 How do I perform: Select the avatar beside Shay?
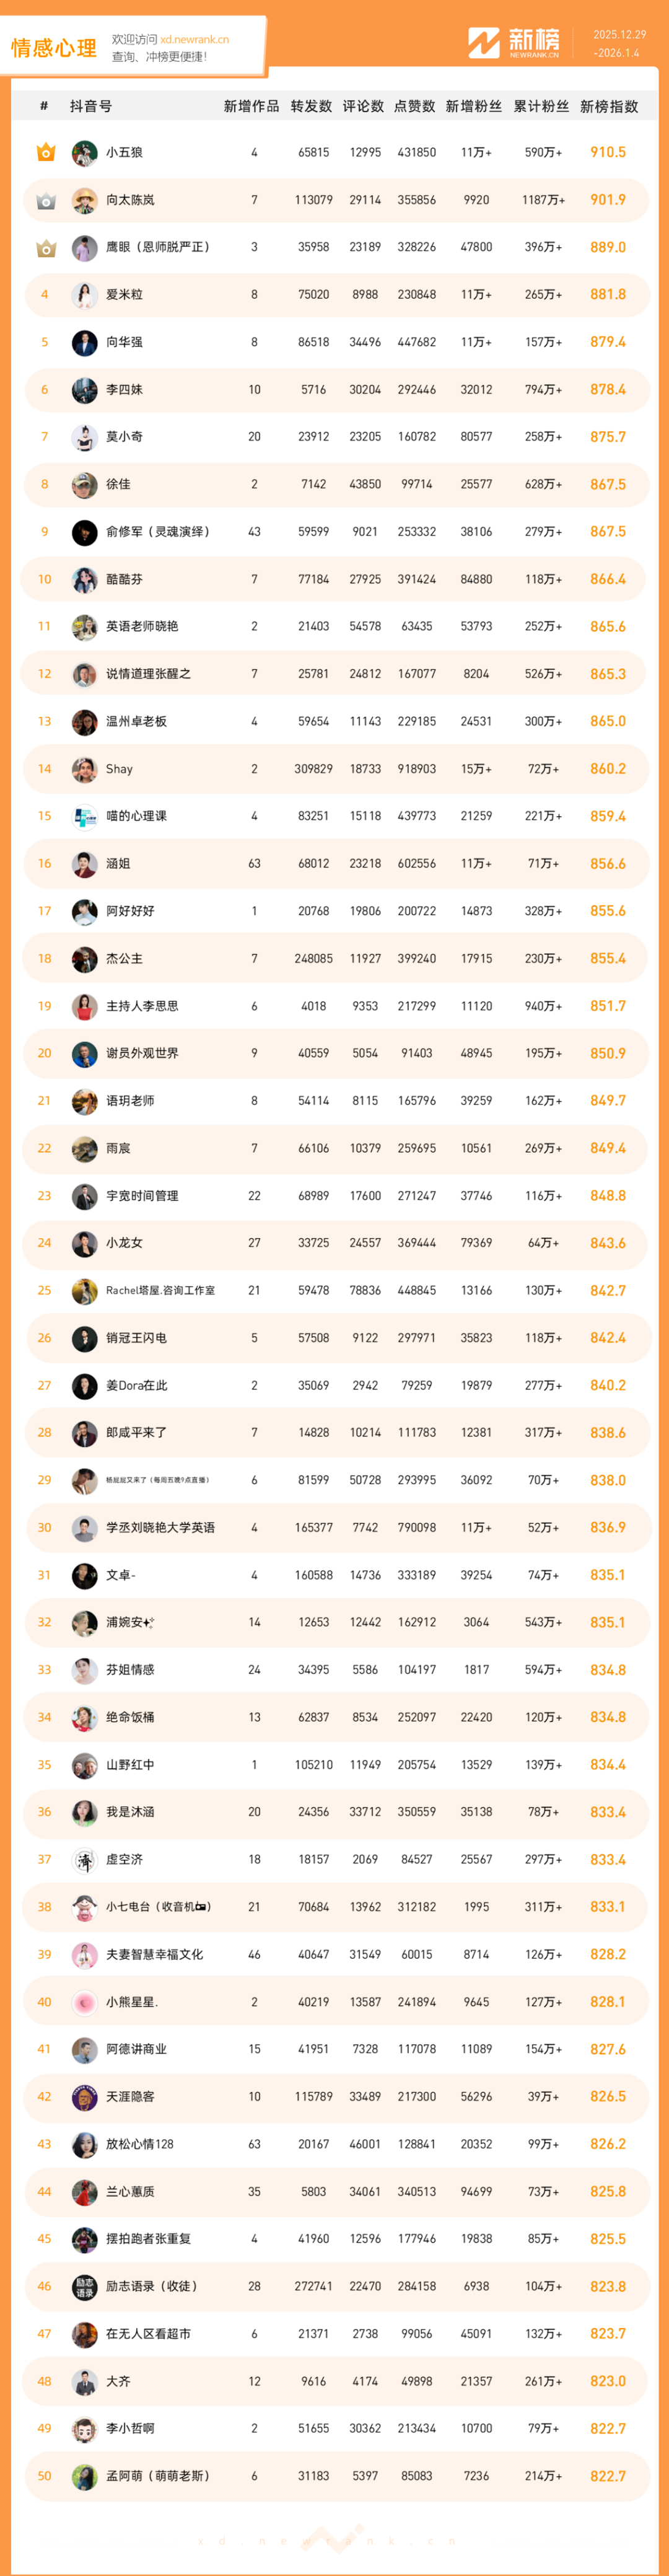click(85, 769)
